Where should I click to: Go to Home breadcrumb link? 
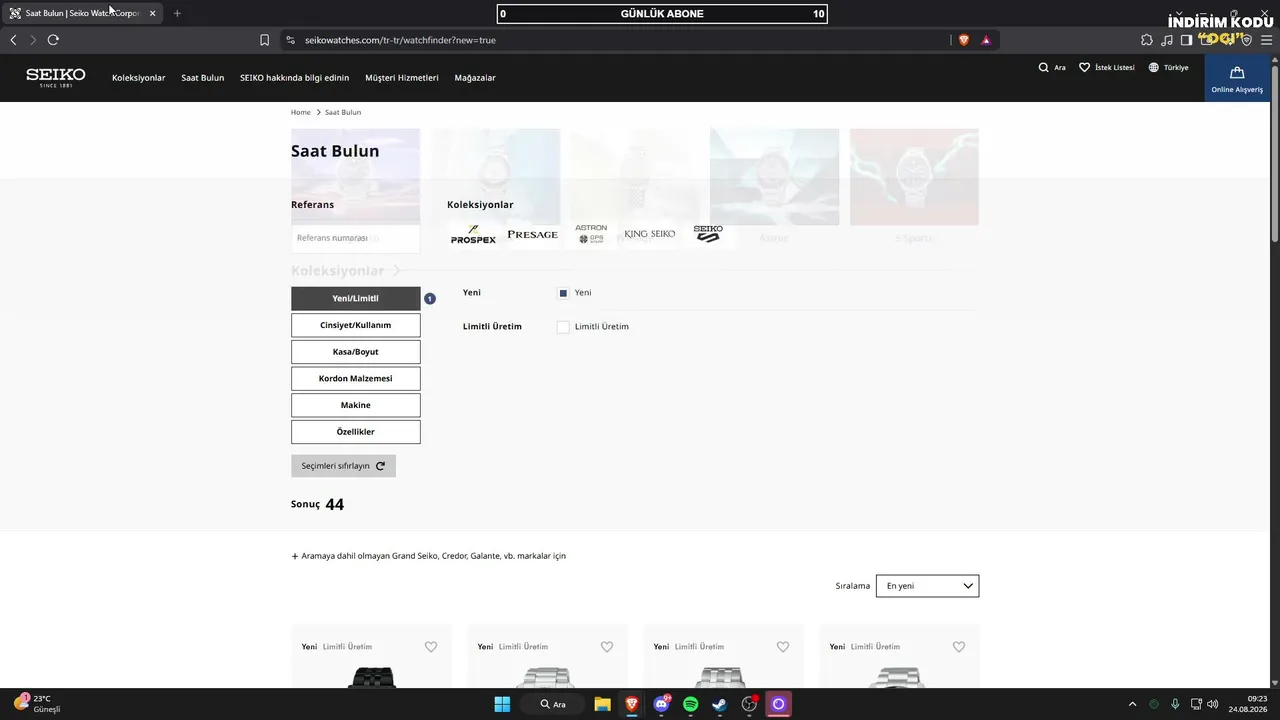(x=301, y=112)
